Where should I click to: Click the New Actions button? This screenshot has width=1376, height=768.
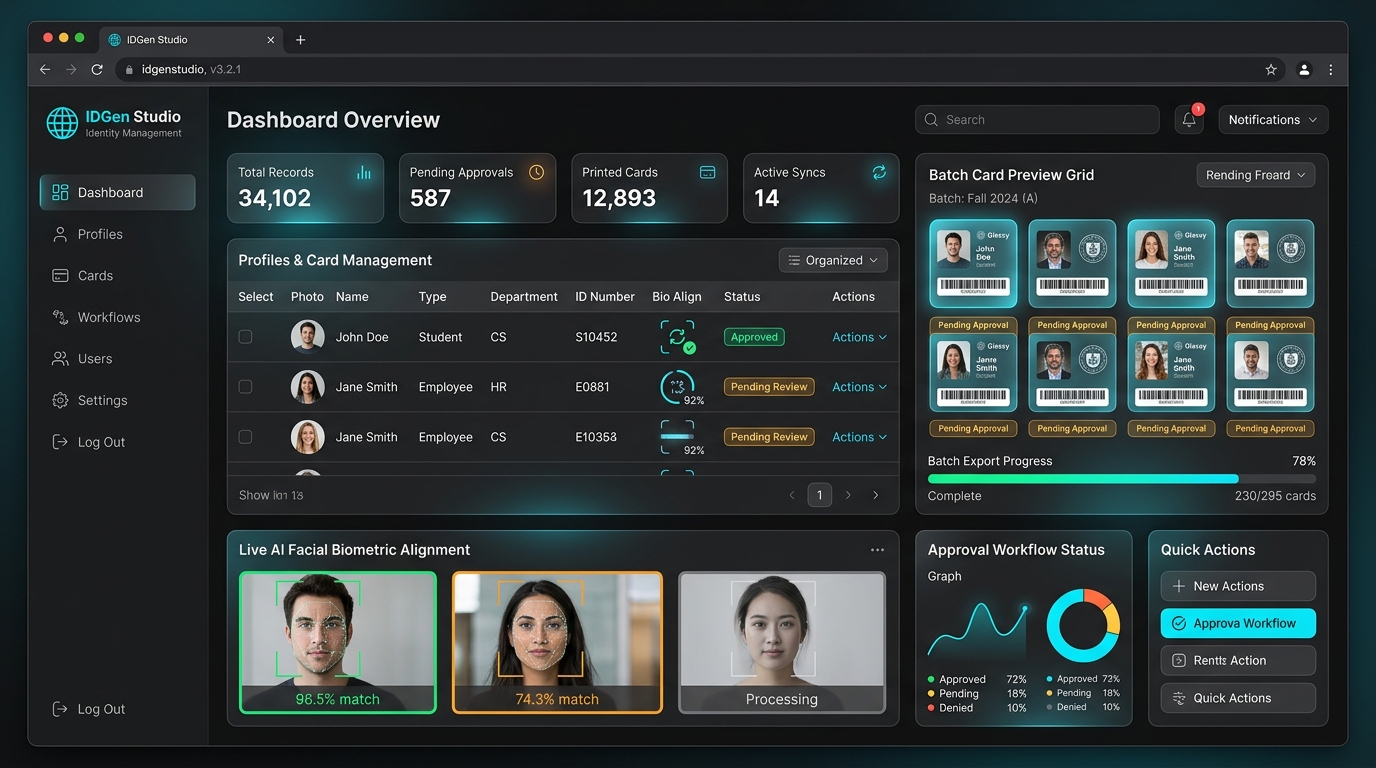point(1238,586)
